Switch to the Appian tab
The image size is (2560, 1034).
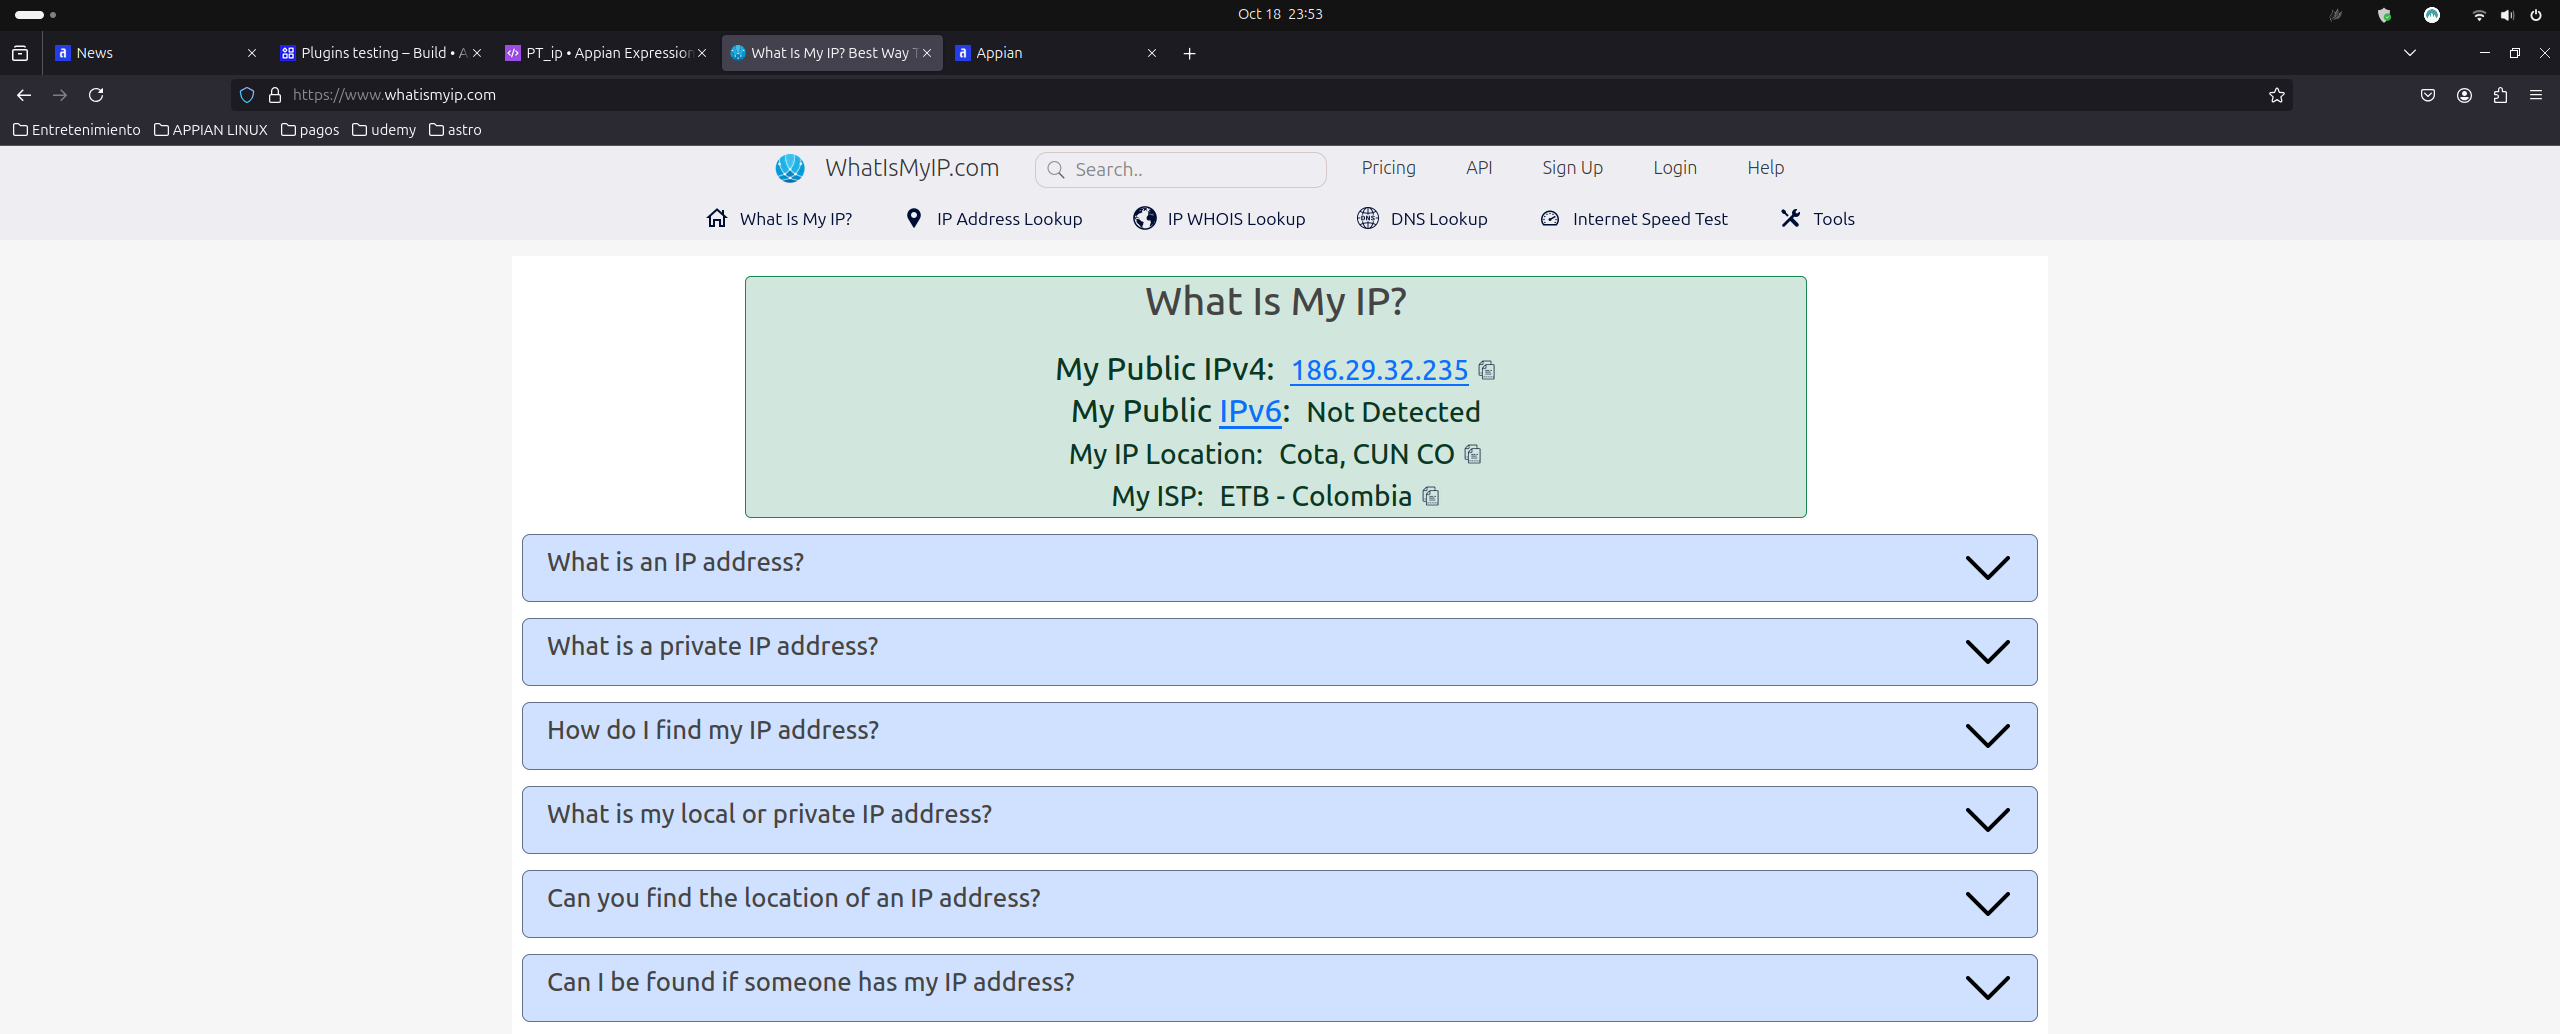point(1055,53)
